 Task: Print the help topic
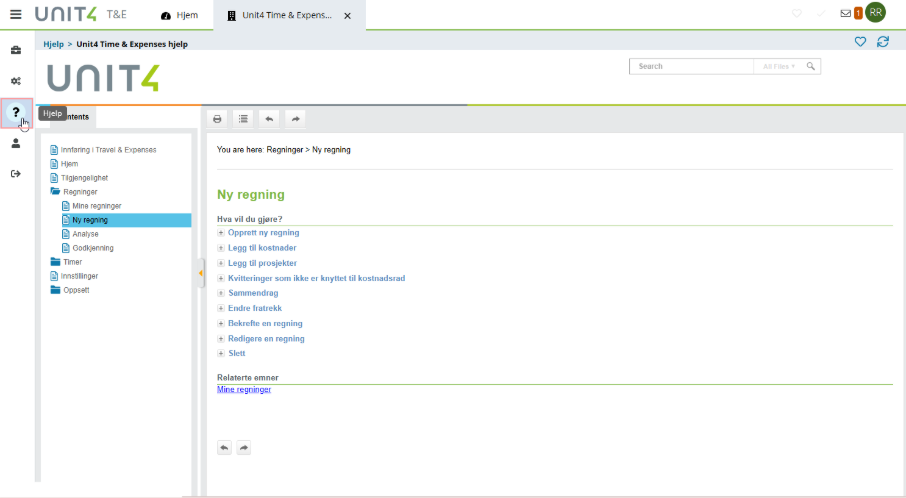coord(217,118)
